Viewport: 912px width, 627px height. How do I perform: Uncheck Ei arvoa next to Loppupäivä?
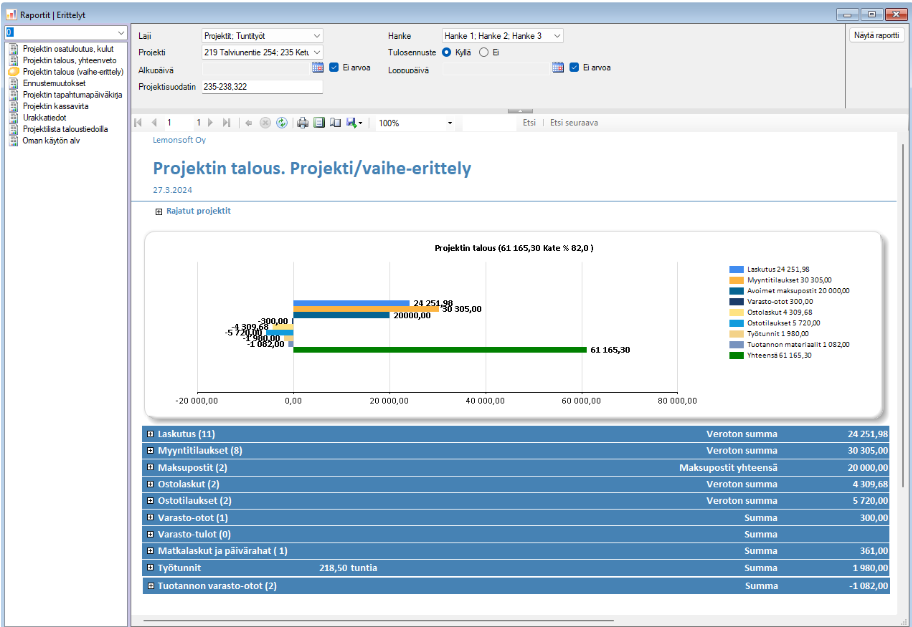(575, 68)
